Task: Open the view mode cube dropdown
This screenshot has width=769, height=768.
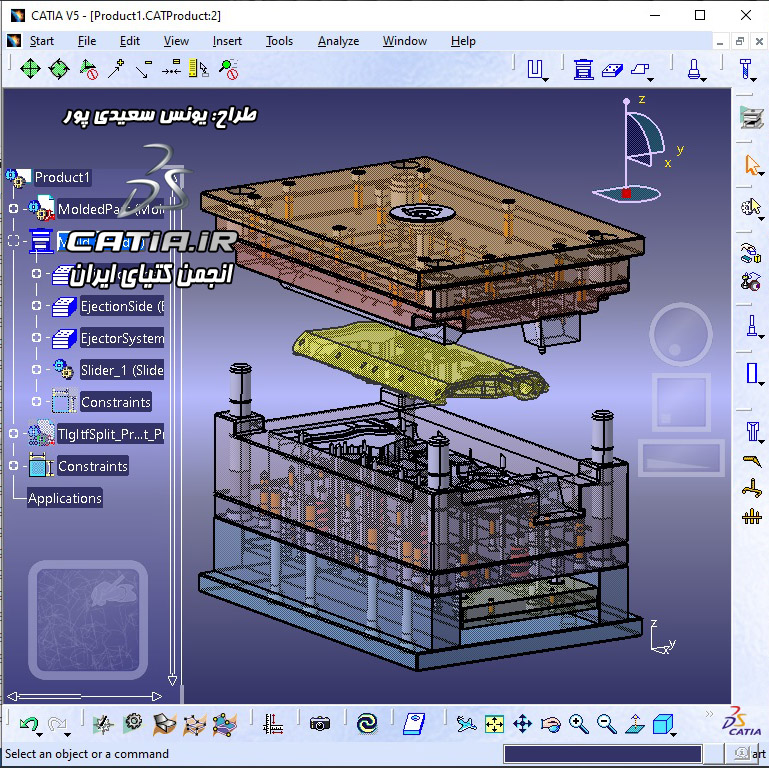Action: tap(674, 734)
